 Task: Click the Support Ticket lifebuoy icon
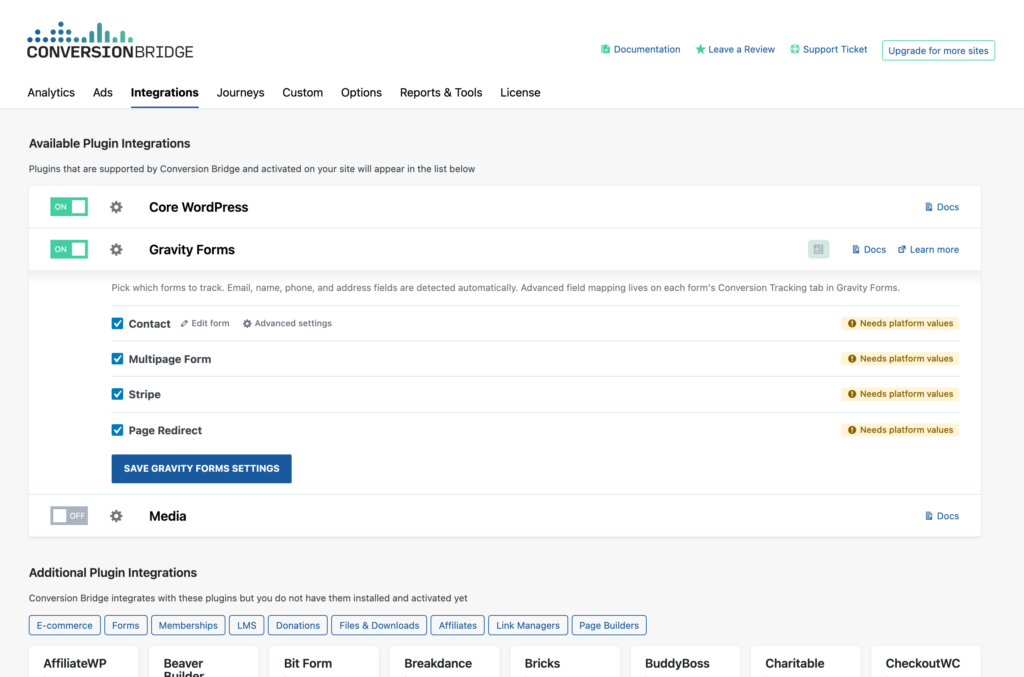[795, 49]
